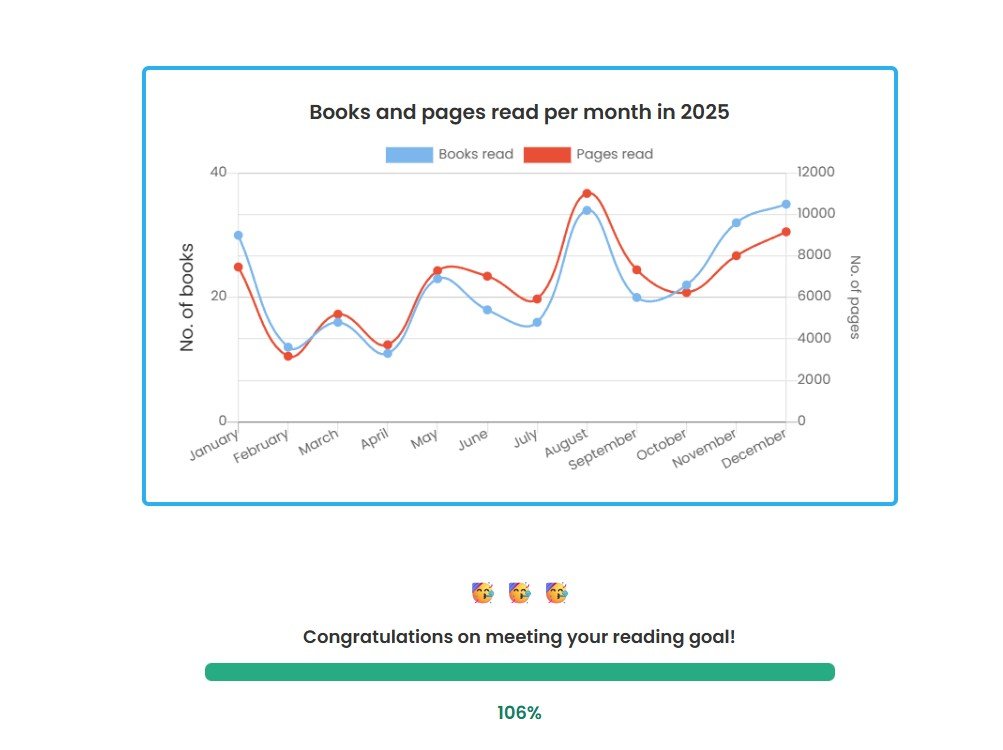Click the August Pages read data point
The height and width of the screenshot is (750, 1003).
tap(587, 193)
